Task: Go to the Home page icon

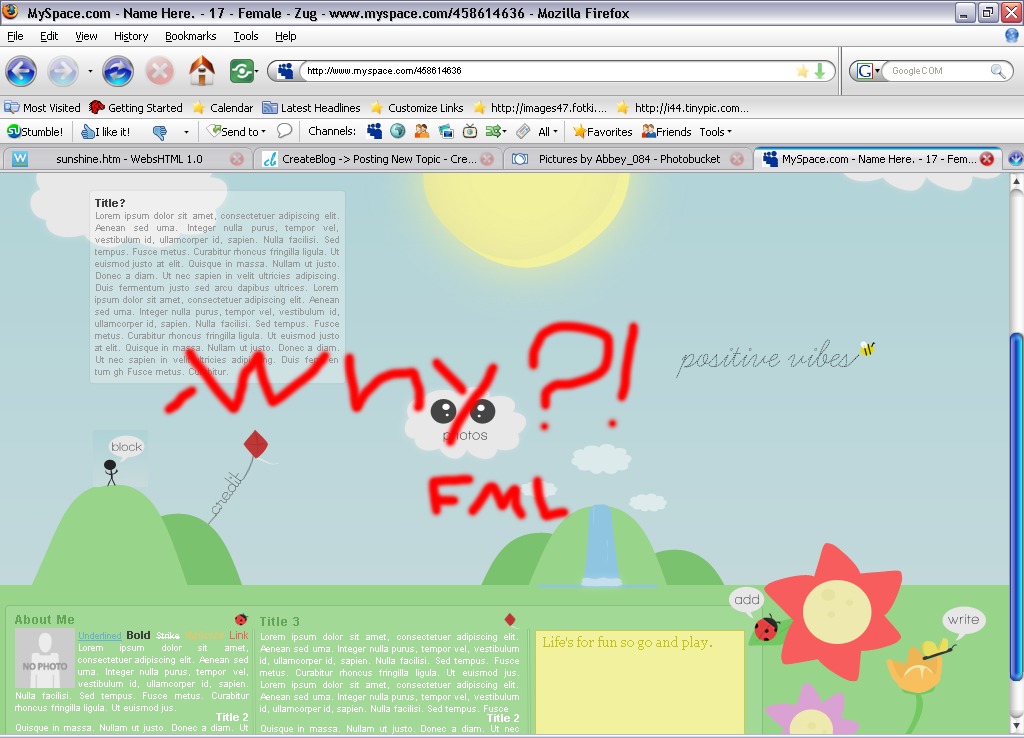Action: coord(201,71)
